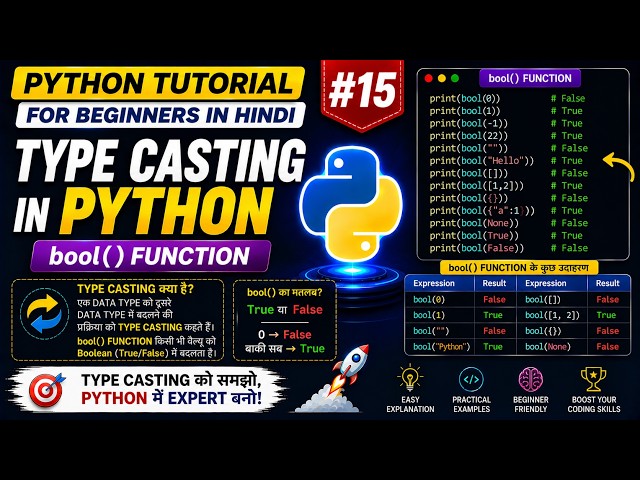The height and width of the screenshot is (480, 640).
Task: Click the bool() FUNCTION के कुछ उदाहरण label
Action: (x=519, y=268)
